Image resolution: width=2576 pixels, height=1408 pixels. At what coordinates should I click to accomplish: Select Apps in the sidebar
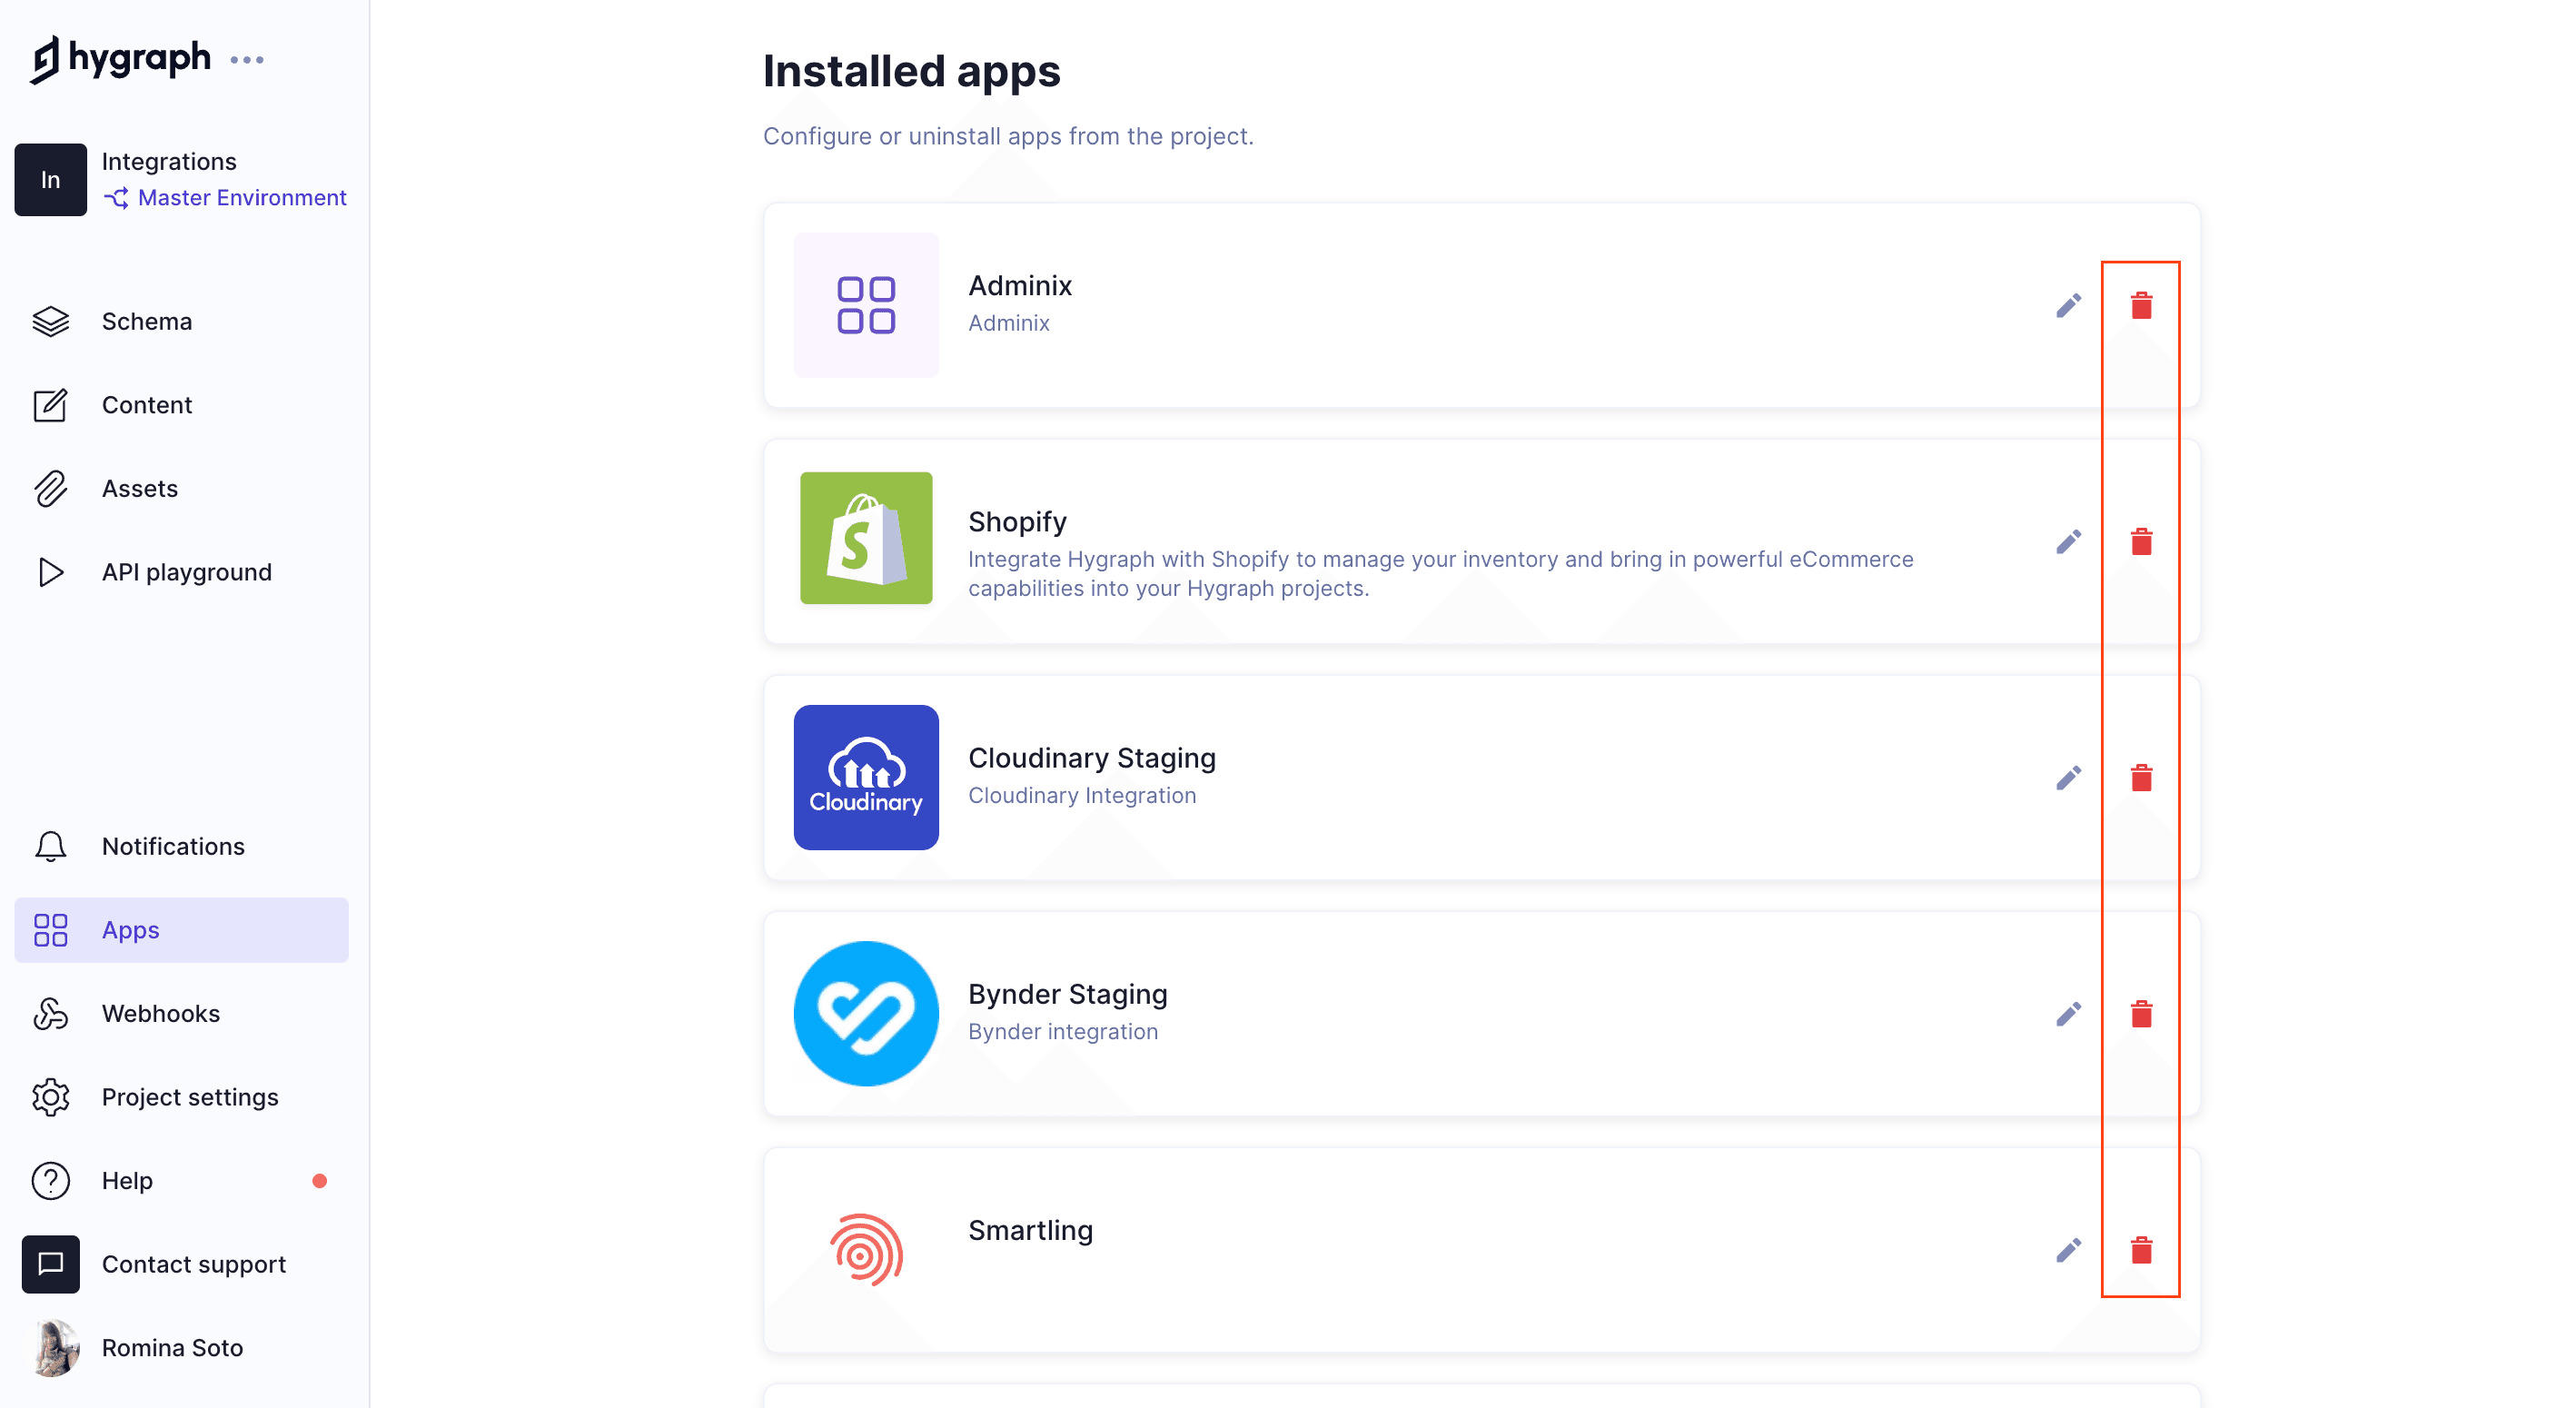[x=129, y=930]
